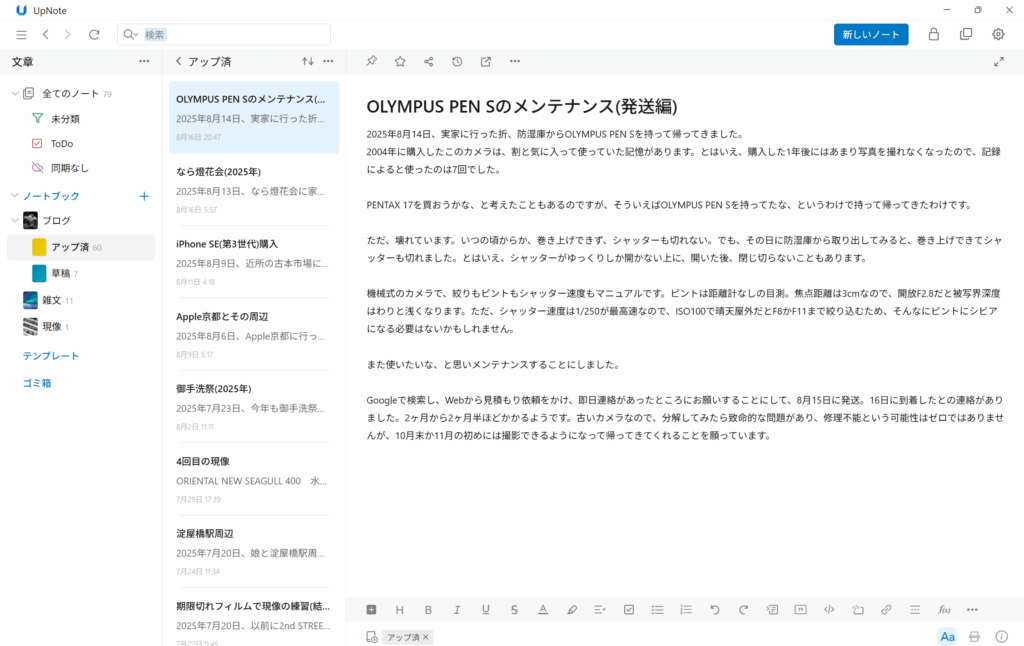
Task: Pin the current note with the pin icon
Action: tap(371, 62)
